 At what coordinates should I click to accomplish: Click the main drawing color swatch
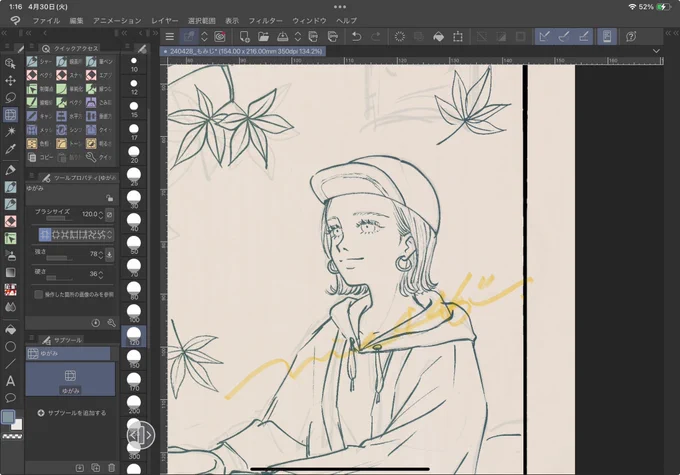[8, 417]
